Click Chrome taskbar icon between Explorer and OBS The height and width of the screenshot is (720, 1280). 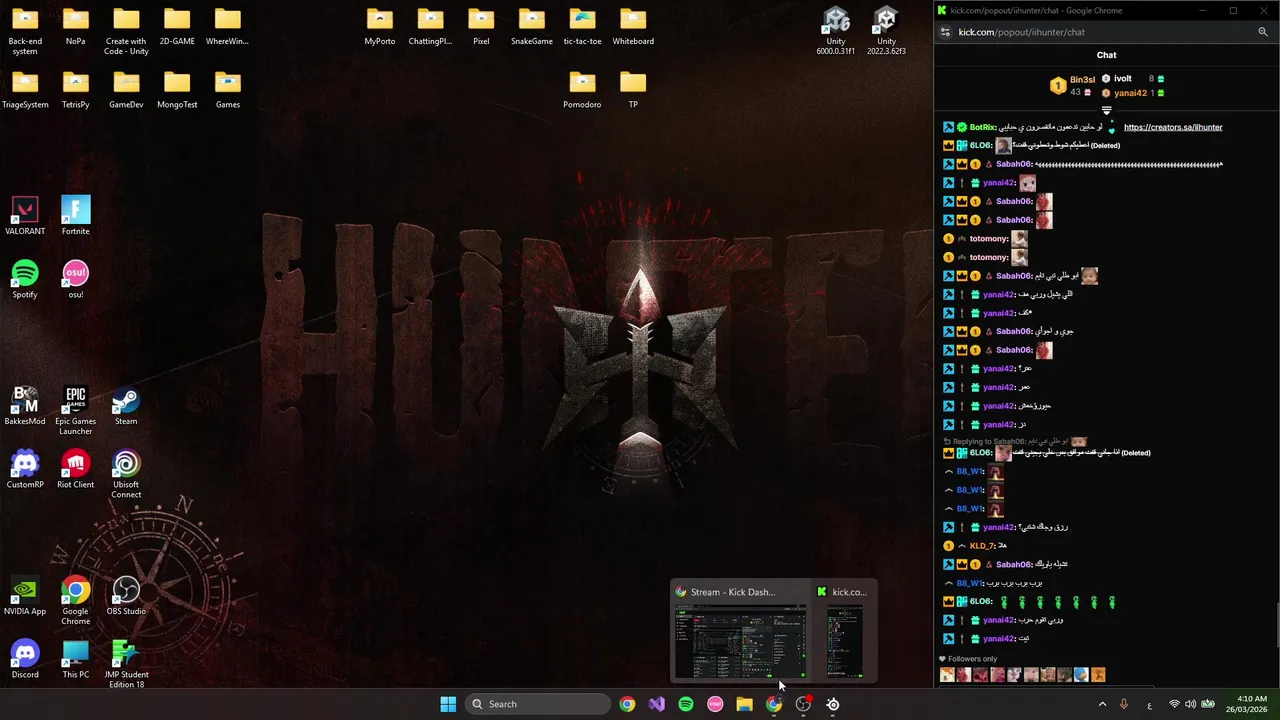[774, 704]
